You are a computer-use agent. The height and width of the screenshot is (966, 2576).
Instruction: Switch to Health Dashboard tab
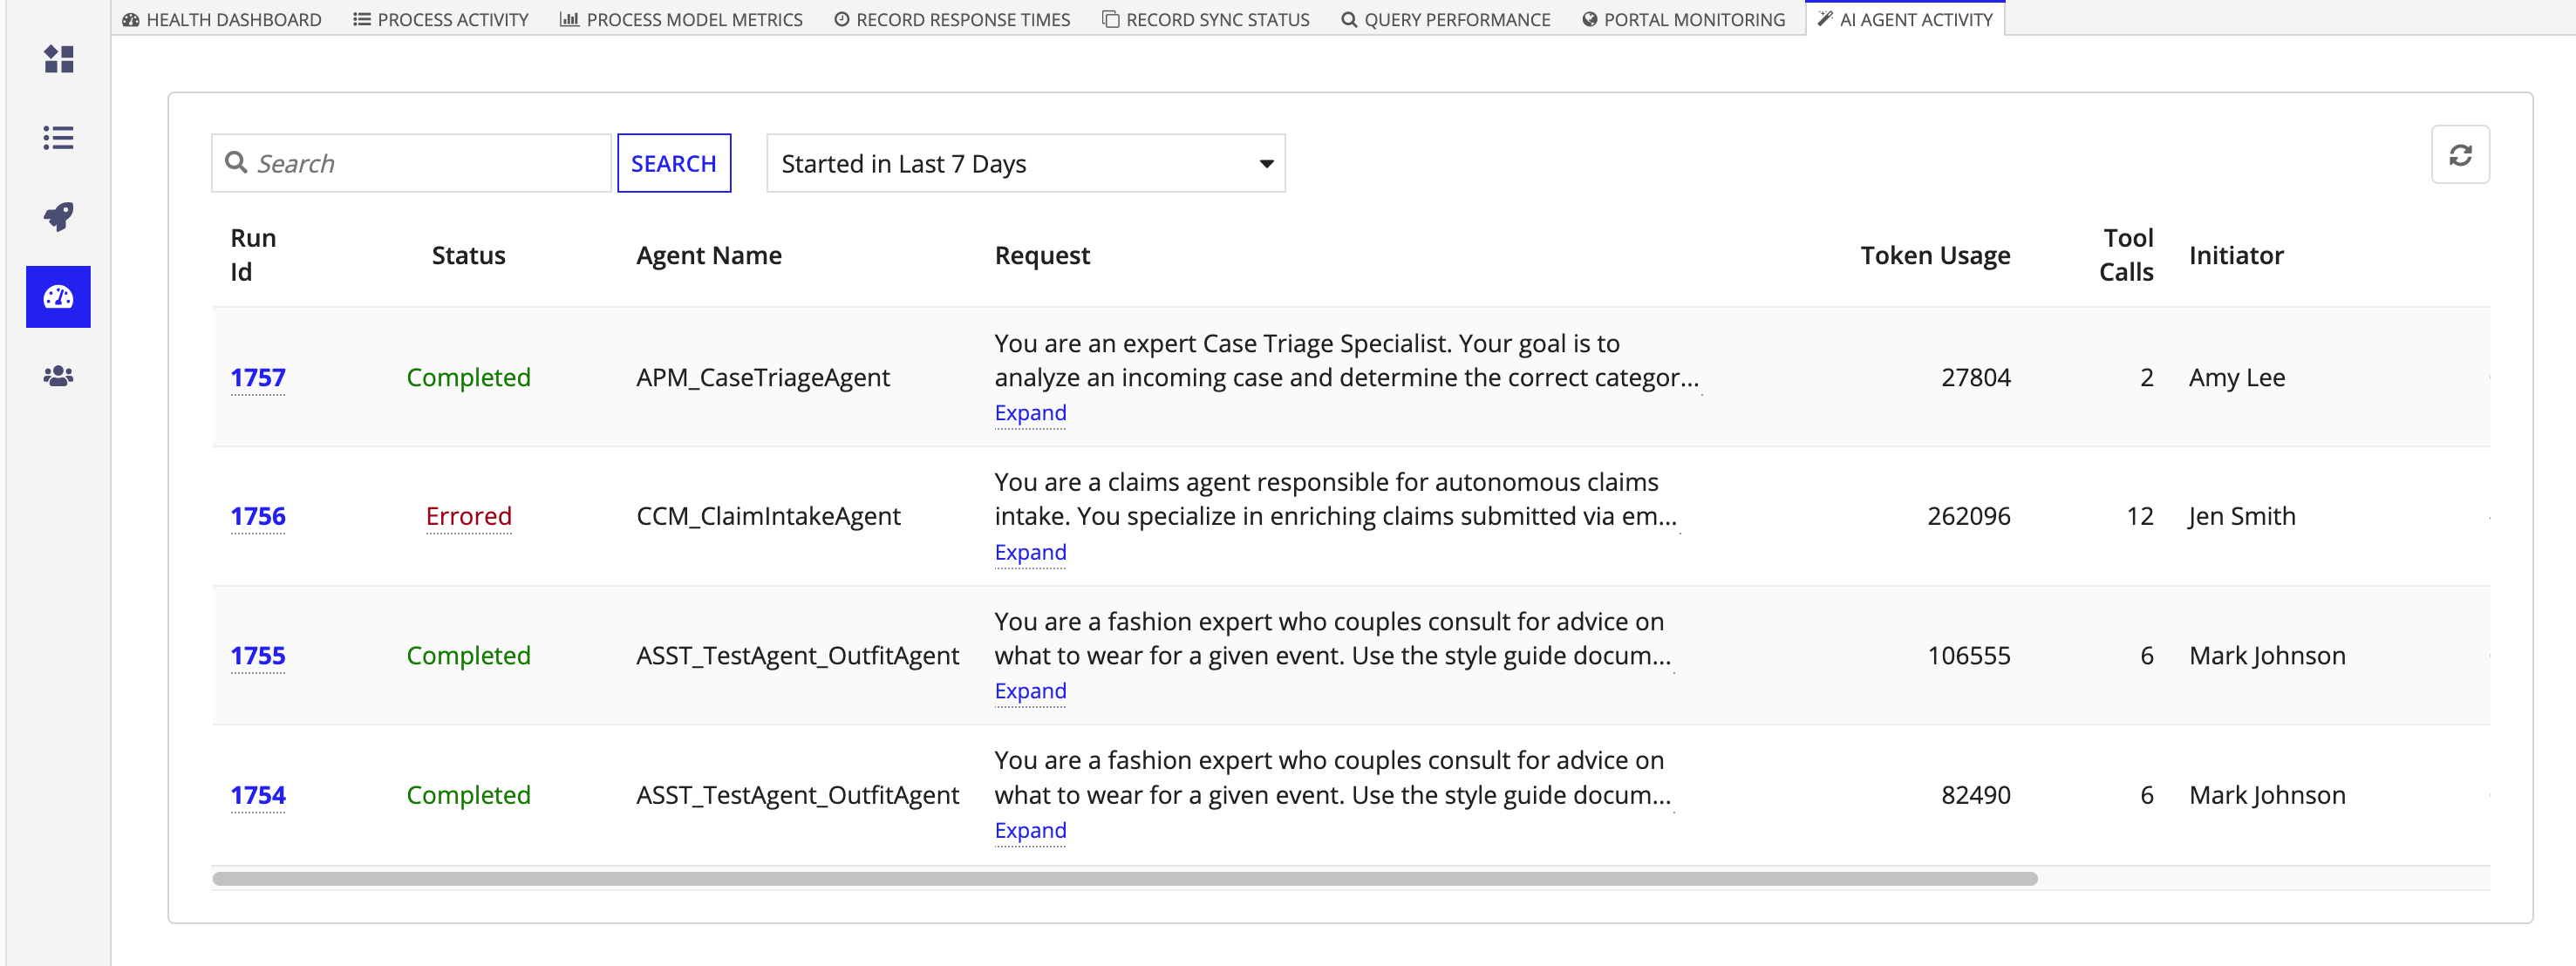tap(221, 19)
